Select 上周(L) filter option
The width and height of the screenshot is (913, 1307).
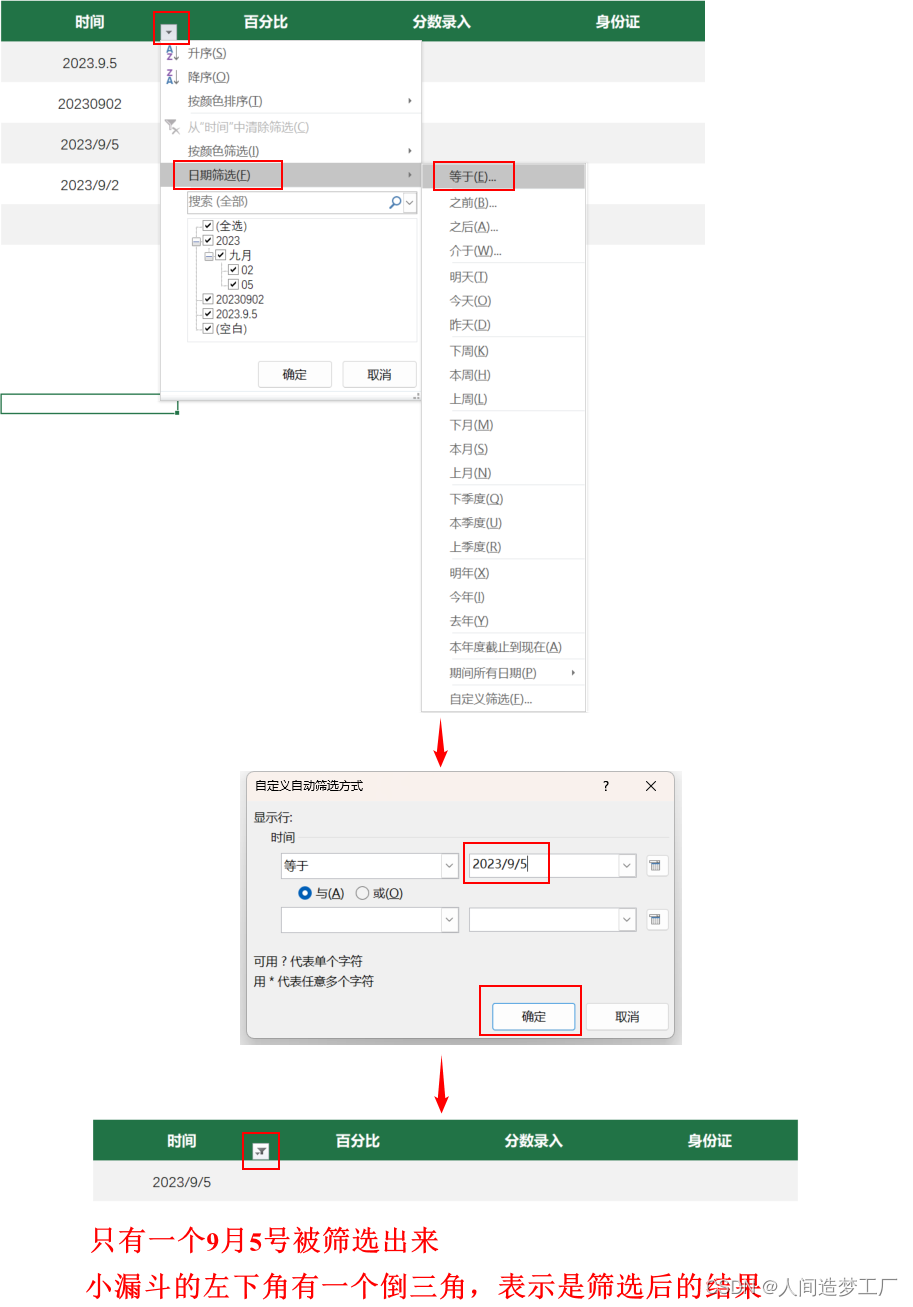503,399
